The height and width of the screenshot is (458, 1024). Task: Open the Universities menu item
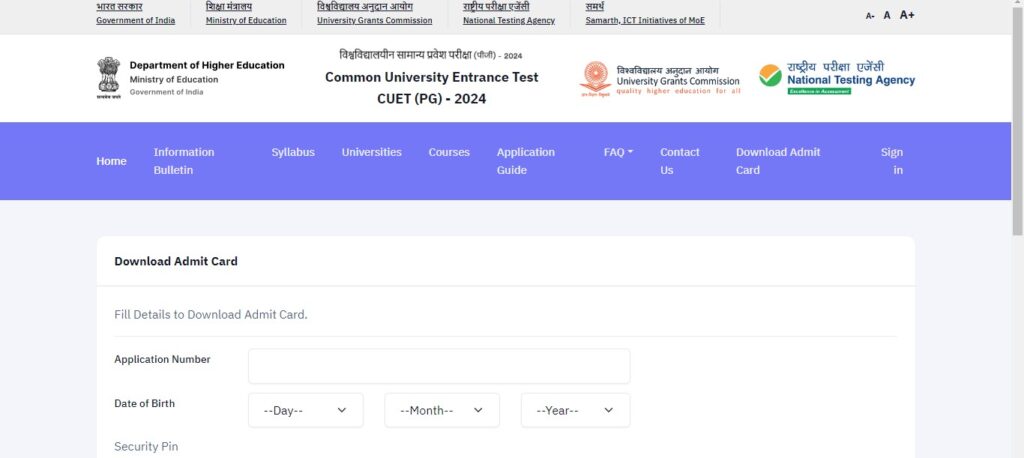point(372,152)
